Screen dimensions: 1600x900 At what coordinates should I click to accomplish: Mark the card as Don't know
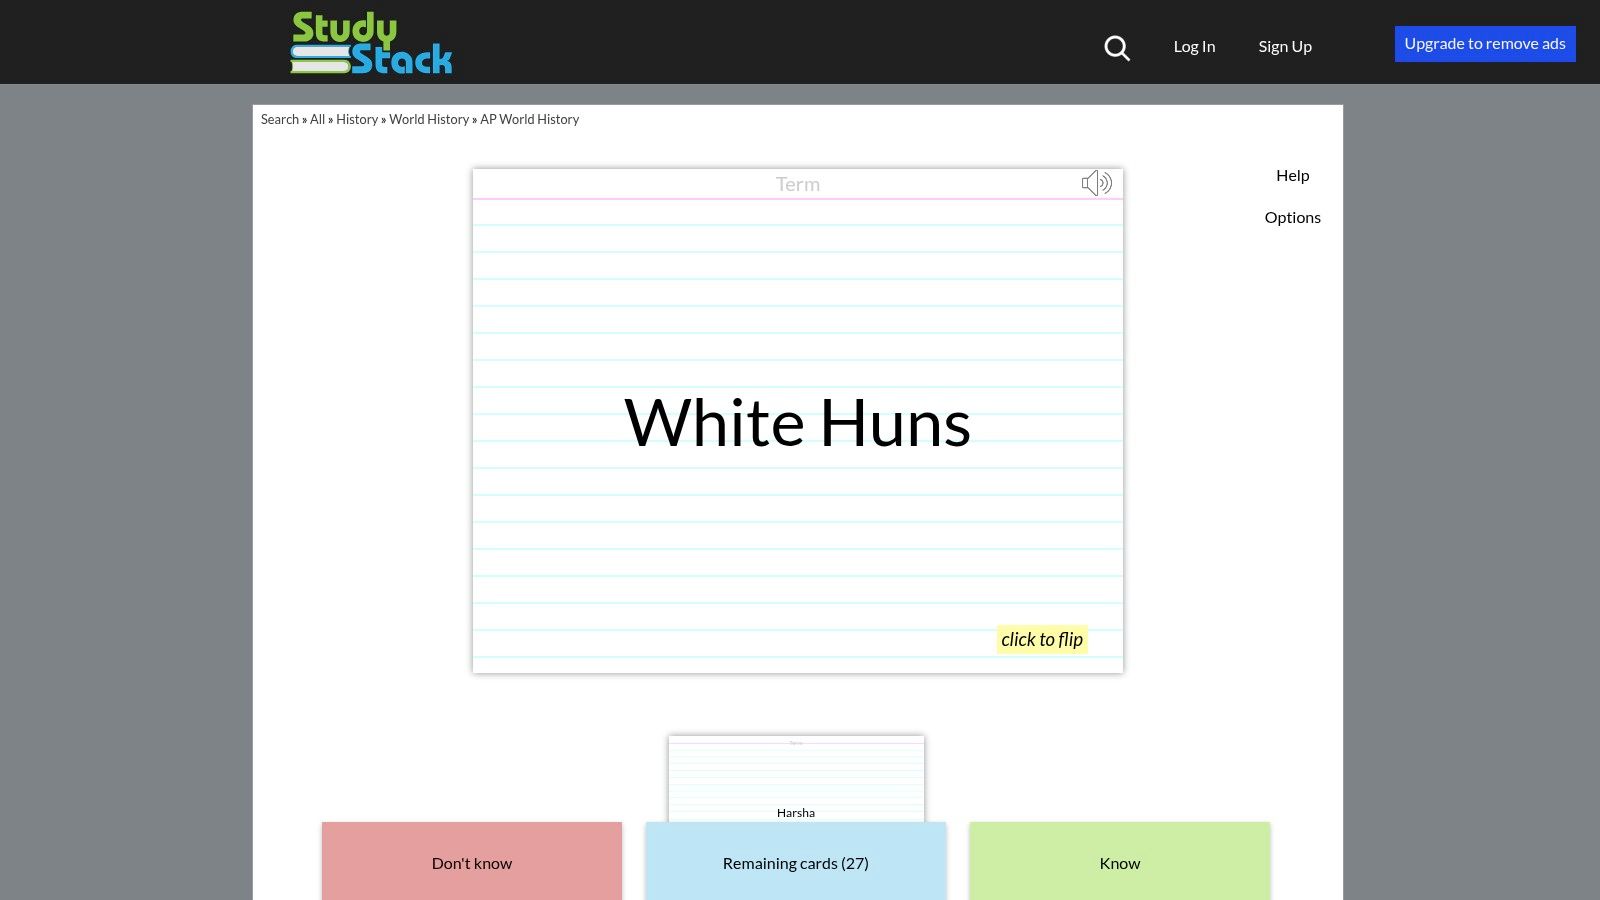(x=471, y=862)
